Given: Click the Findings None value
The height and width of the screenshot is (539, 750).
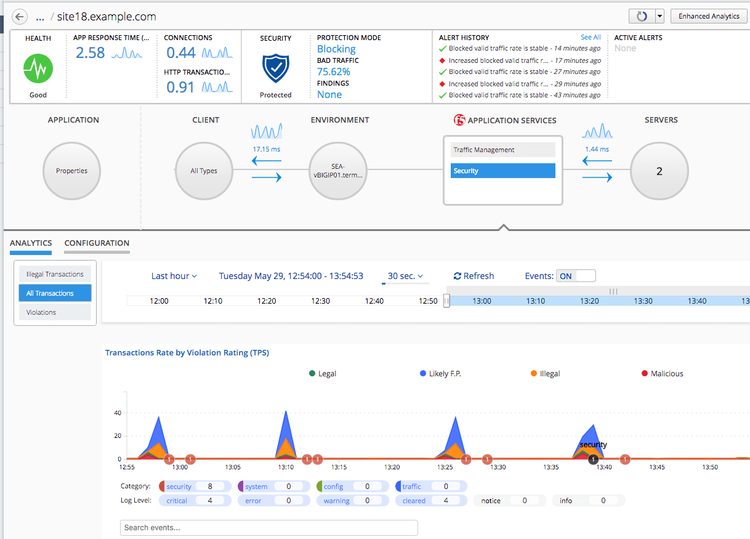Looking at the screenshot, I should click(330, 95).
